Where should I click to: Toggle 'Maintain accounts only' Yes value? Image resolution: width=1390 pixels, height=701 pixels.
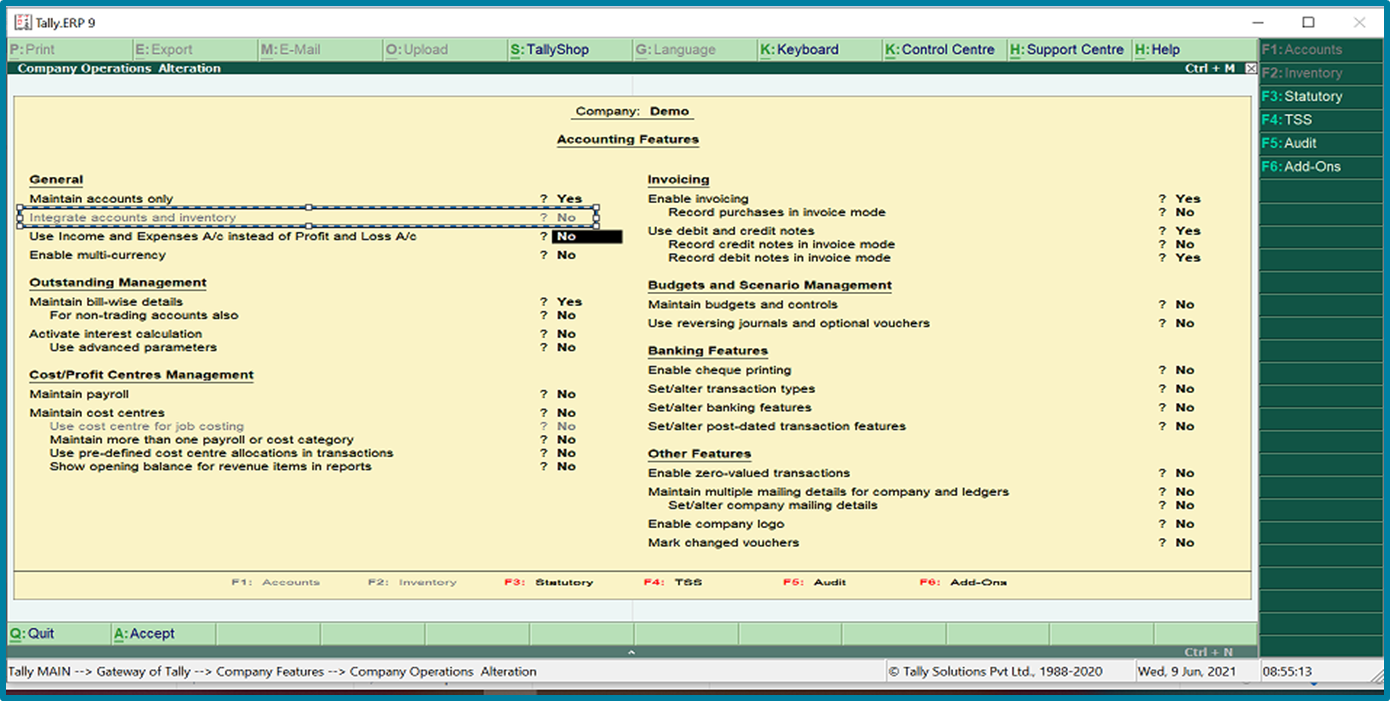(569, 199)
